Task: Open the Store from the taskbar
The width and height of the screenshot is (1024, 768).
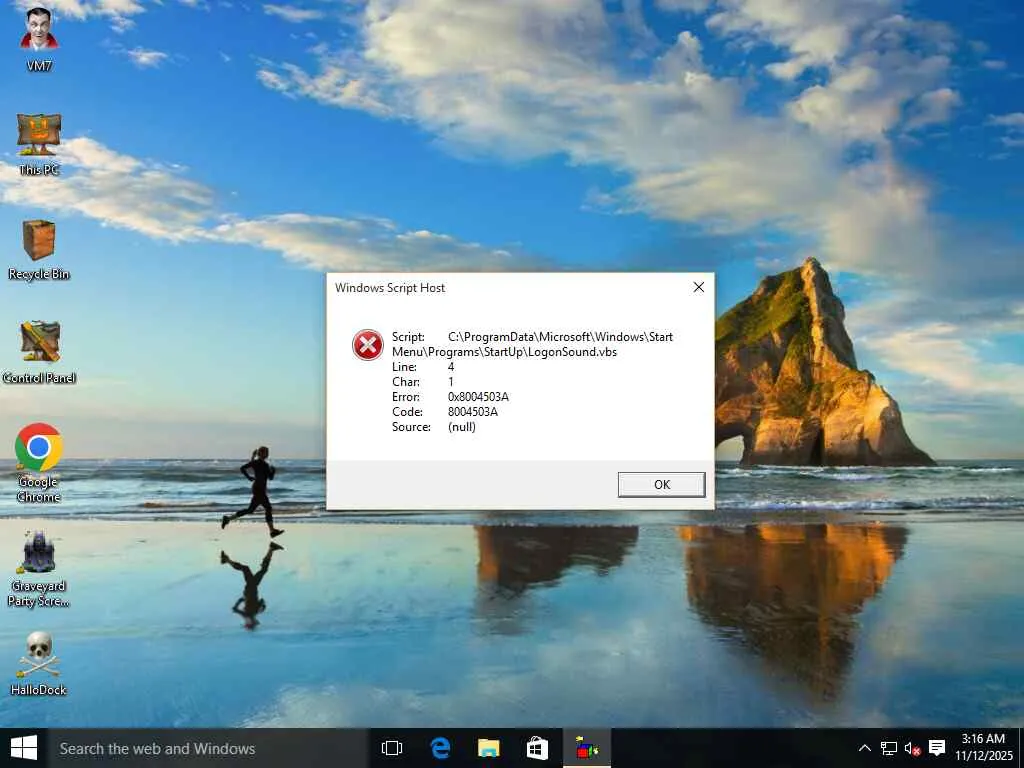Action: tap(537, 748)
